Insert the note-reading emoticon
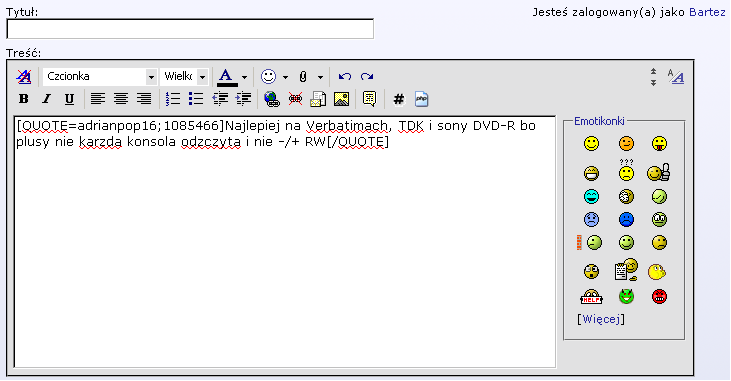The height and width of the screenshot is (381, 731). click(626, 270)
